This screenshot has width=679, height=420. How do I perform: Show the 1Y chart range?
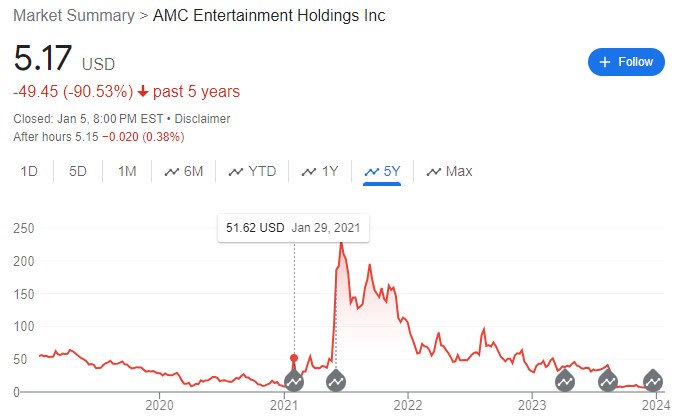[320, 171]
